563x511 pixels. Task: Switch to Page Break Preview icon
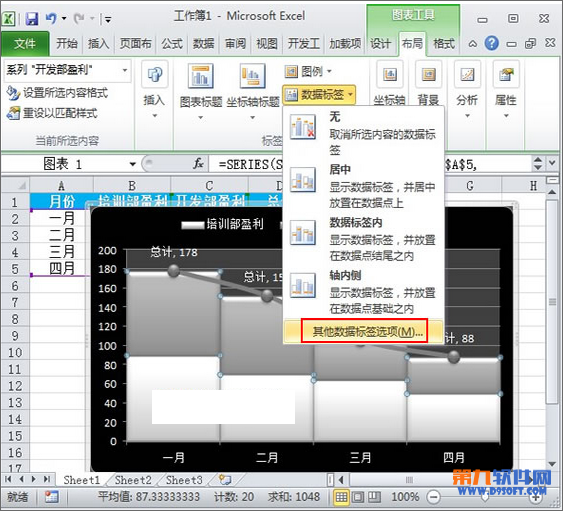coord(374,497)
